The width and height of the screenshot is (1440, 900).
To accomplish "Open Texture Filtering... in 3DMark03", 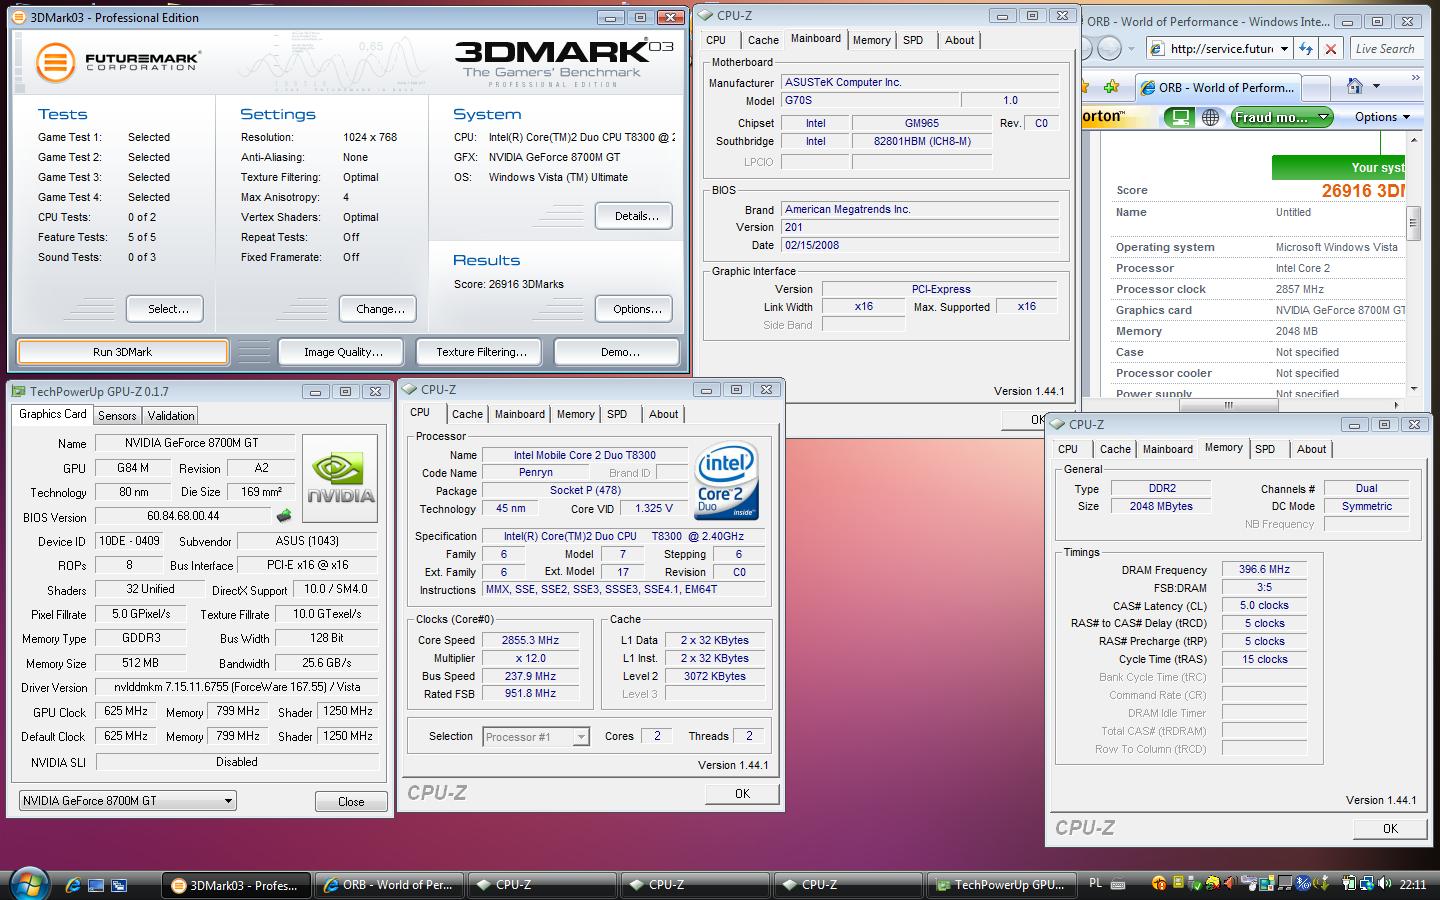I will (481, 352).
